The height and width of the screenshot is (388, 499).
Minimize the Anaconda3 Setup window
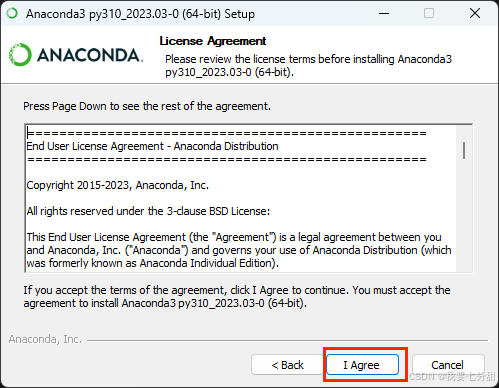coord(384,14)
